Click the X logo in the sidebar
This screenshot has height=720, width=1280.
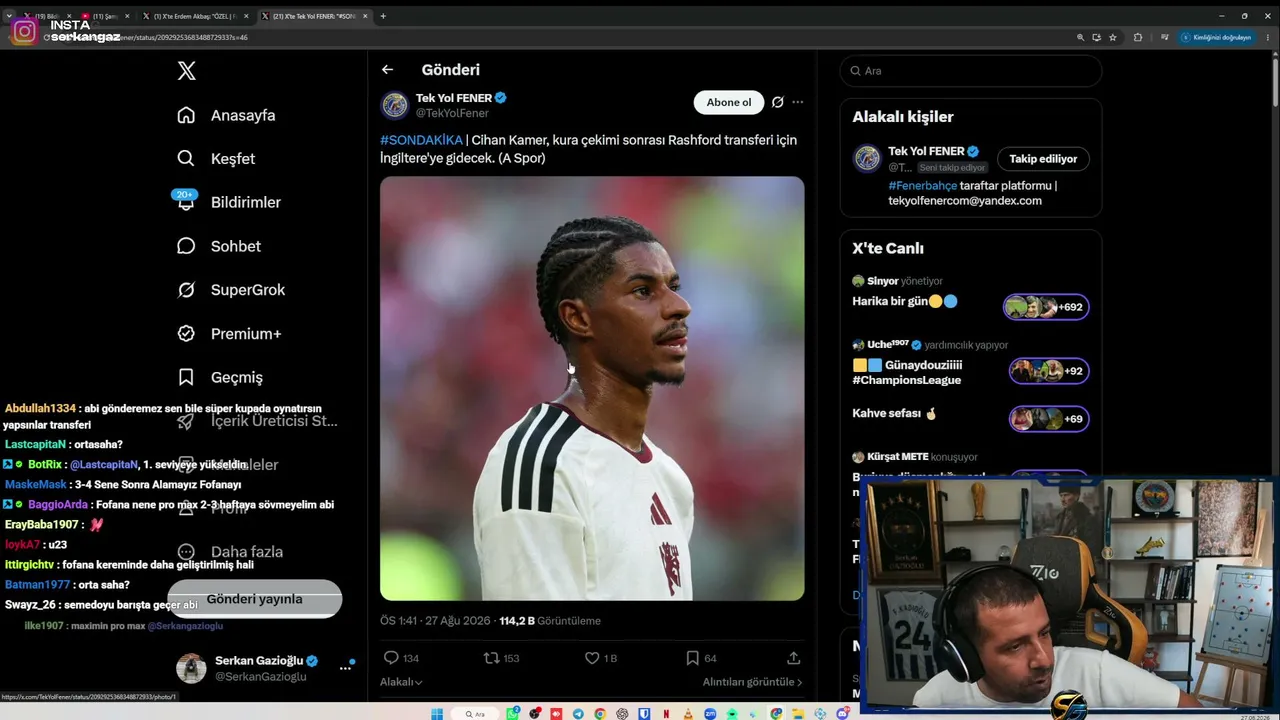(186, 71)
